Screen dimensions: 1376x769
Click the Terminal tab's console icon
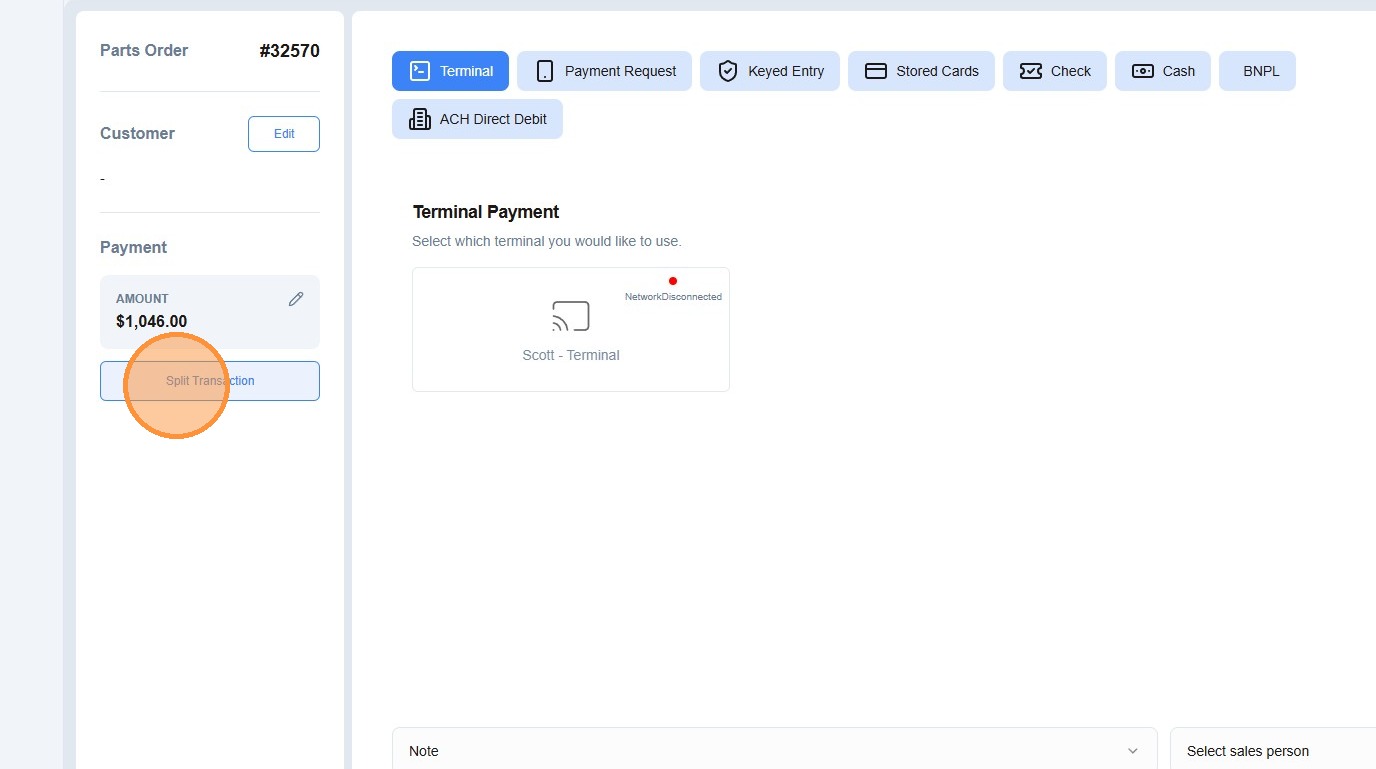coord(420,71)
